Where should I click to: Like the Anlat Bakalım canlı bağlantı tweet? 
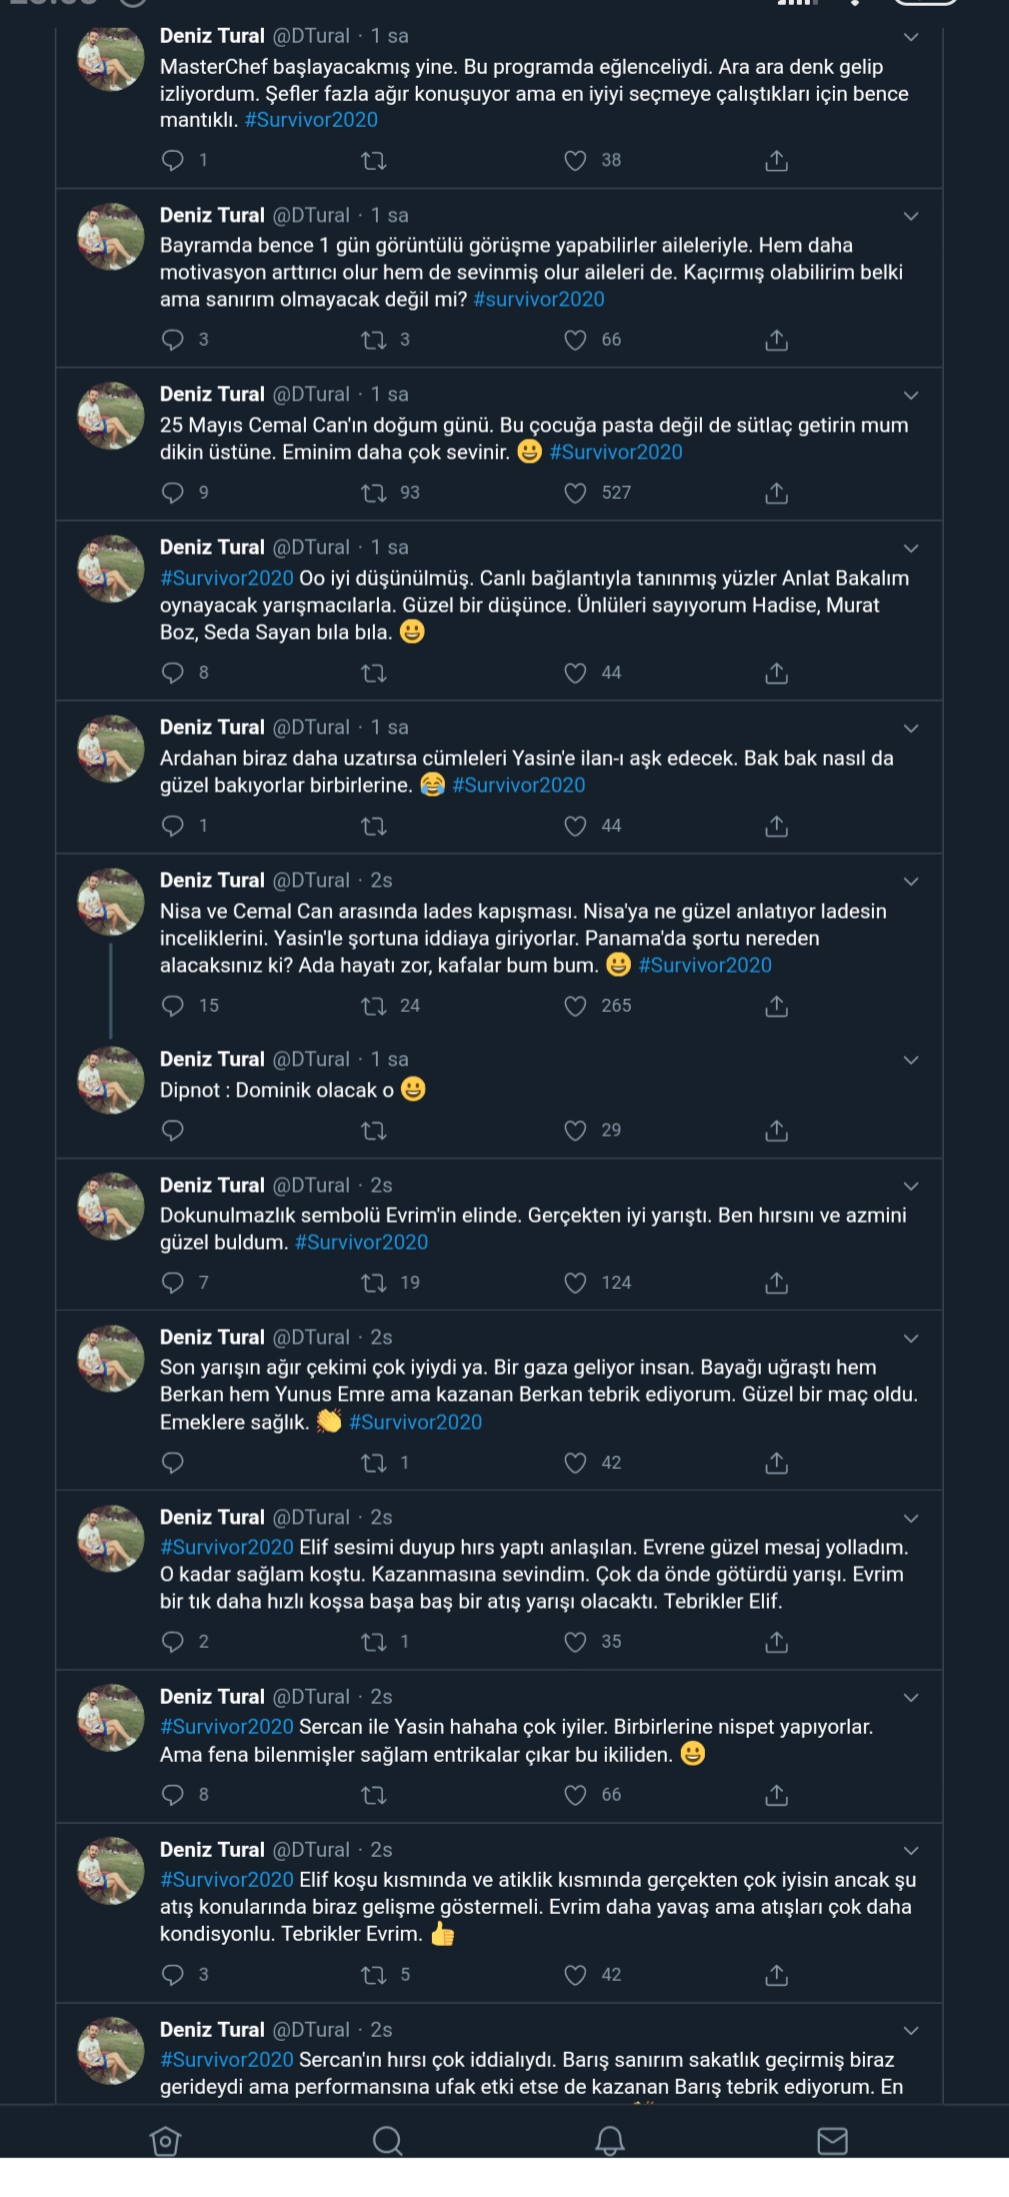pyautogui.click(x=575, y=673)
